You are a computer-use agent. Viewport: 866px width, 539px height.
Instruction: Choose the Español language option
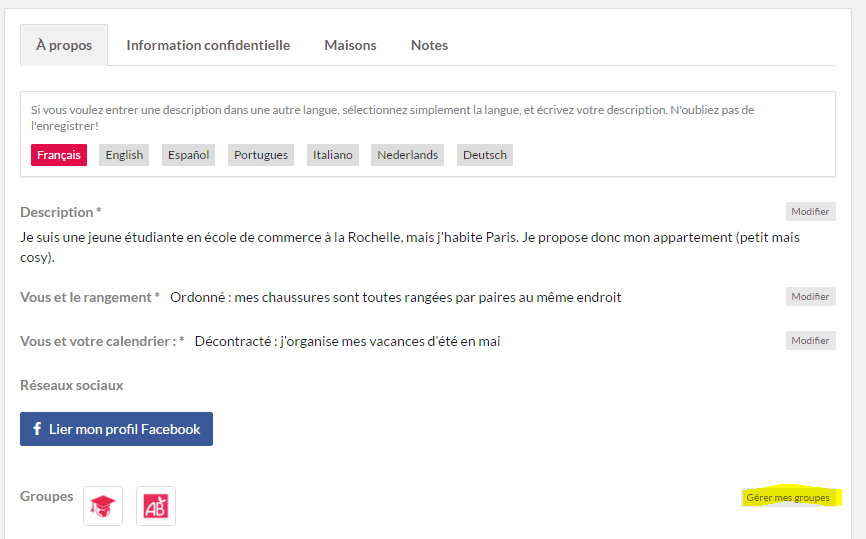pyautogui.click(x=188, y=155)
